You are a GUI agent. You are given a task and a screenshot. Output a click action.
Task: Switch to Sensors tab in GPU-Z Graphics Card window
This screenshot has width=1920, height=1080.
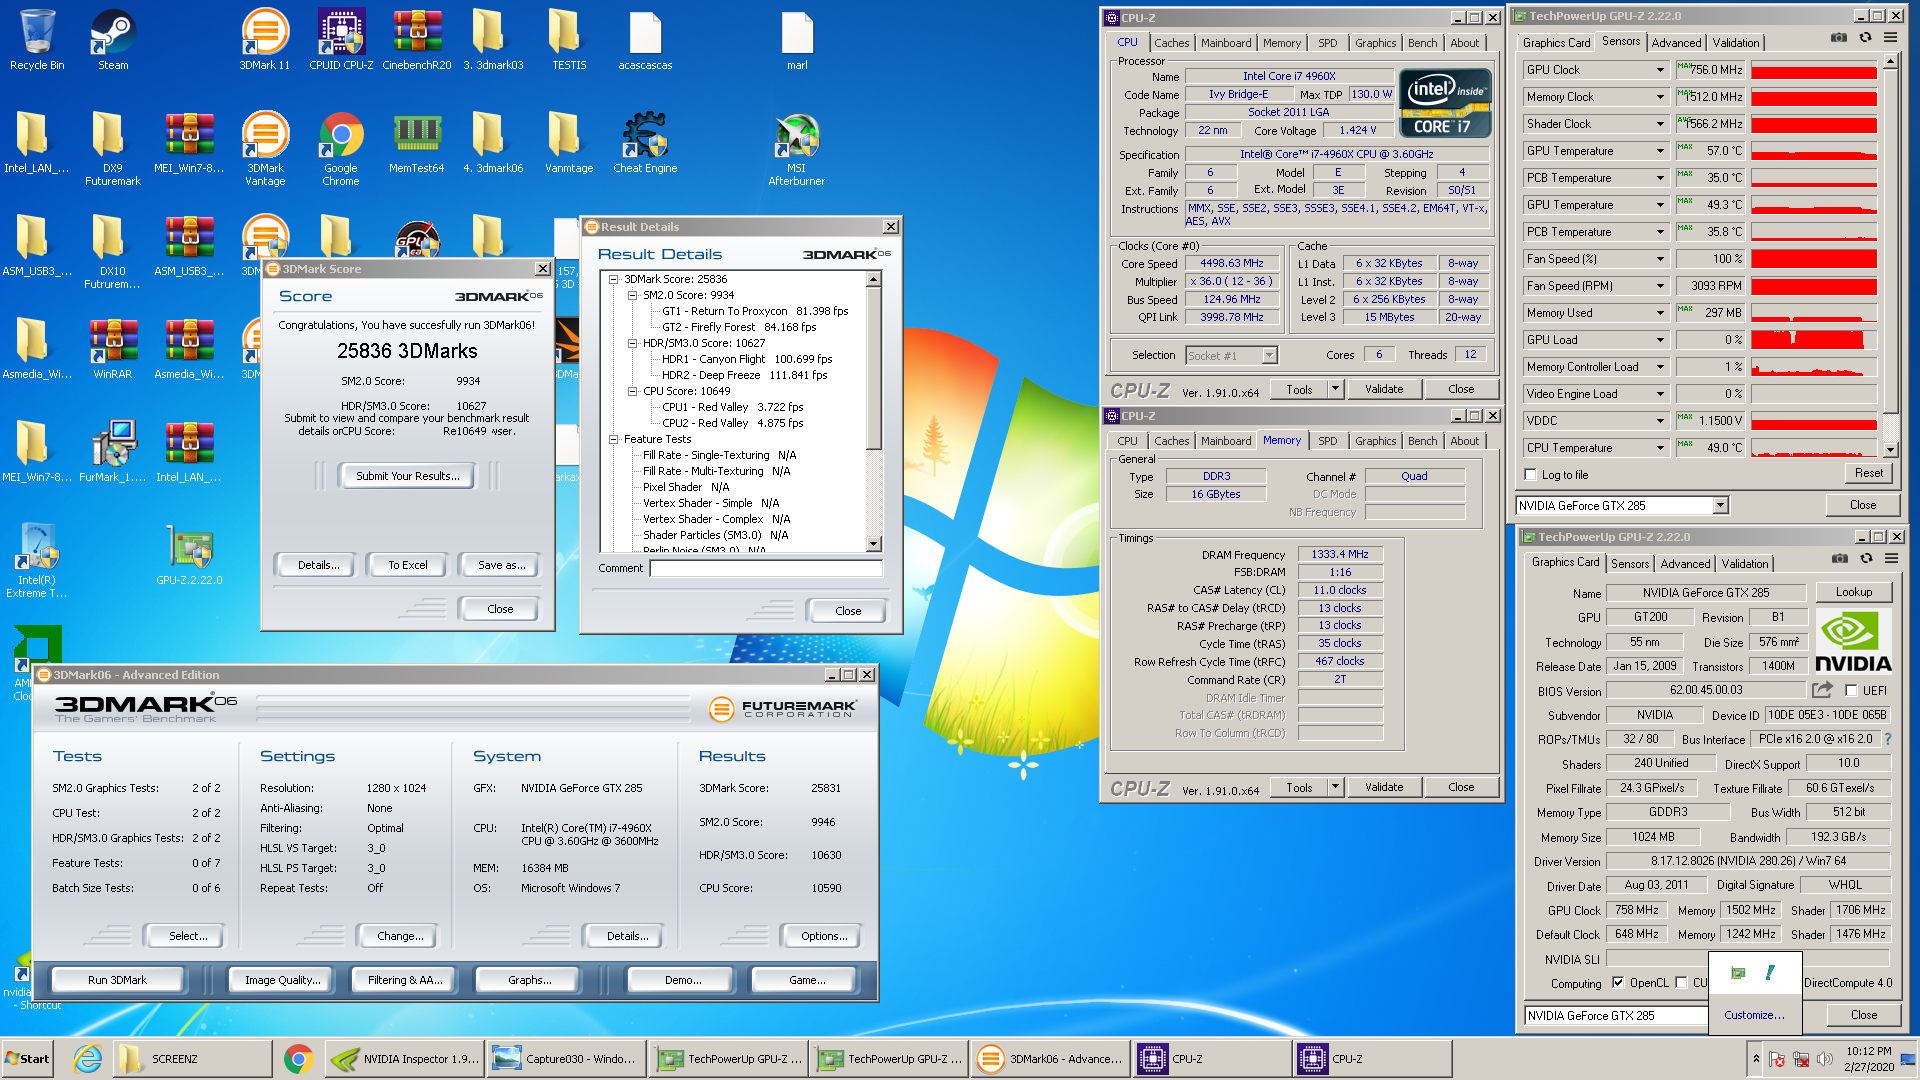point(1630,564)
